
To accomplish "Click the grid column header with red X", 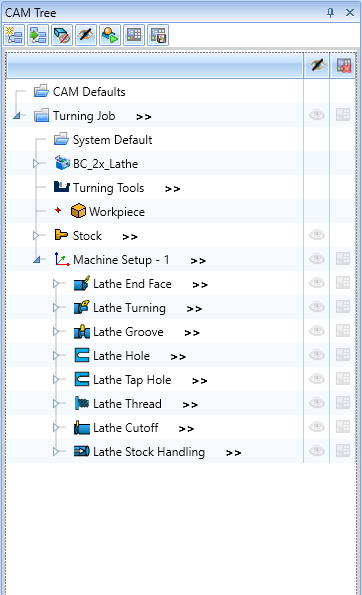I will (343, 65).
